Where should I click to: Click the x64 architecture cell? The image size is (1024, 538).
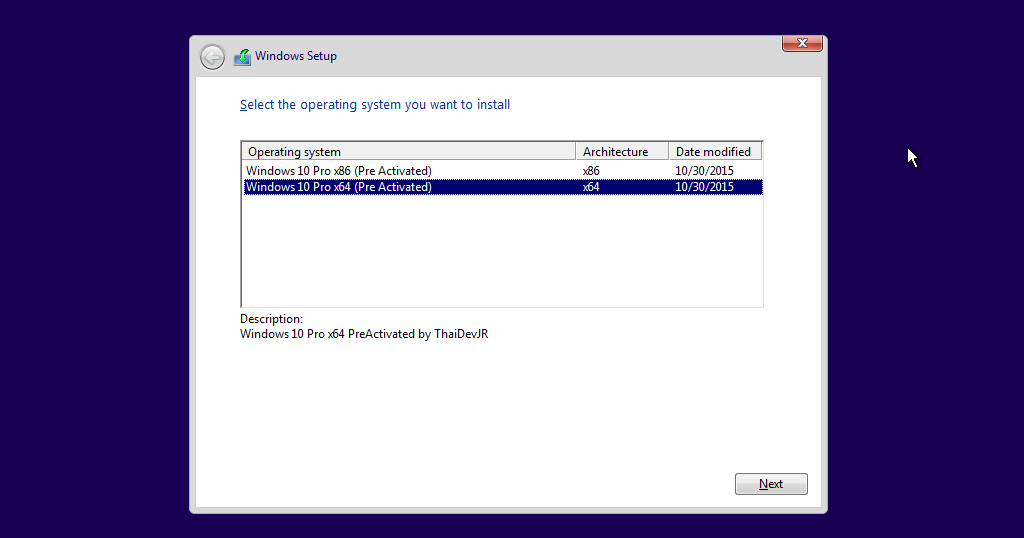591,187
